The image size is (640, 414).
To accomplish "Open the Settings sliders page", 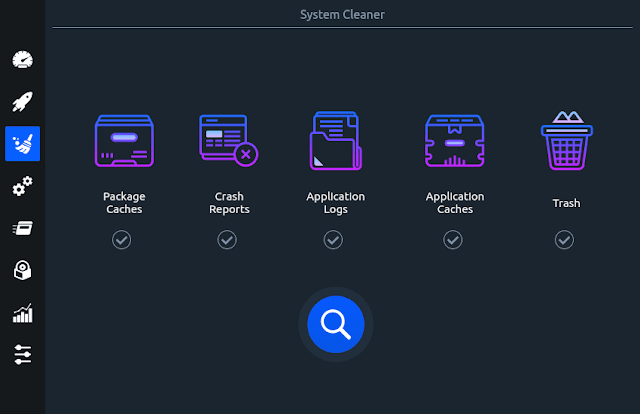I will (22, 354).
